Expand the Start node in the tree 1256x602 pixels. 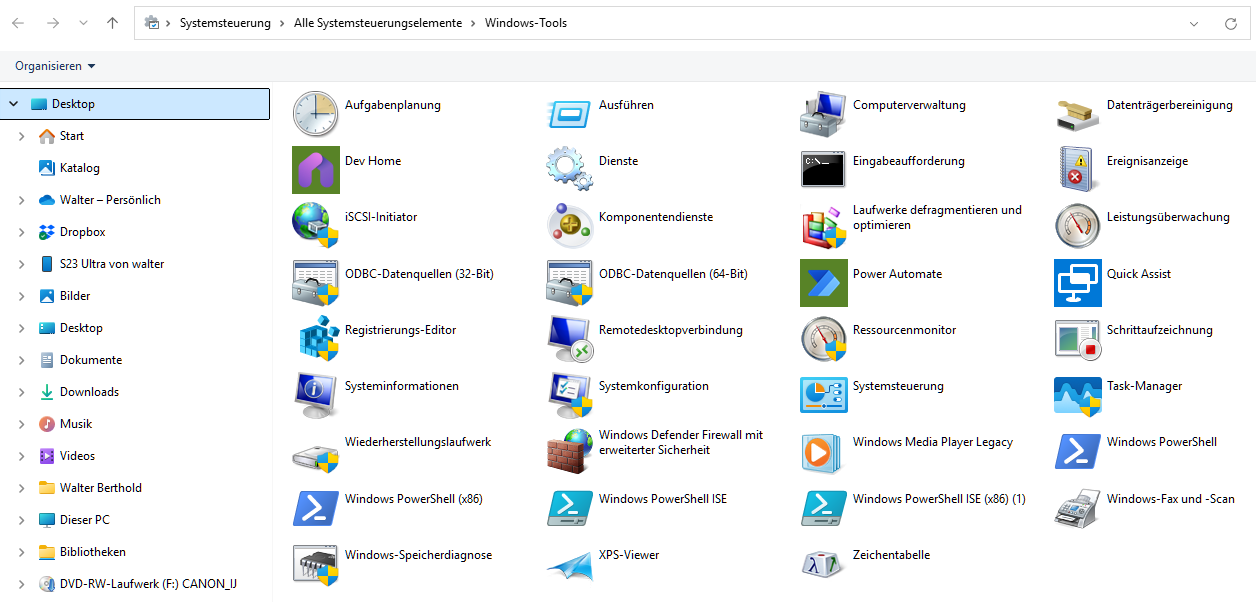click(21, 136)
